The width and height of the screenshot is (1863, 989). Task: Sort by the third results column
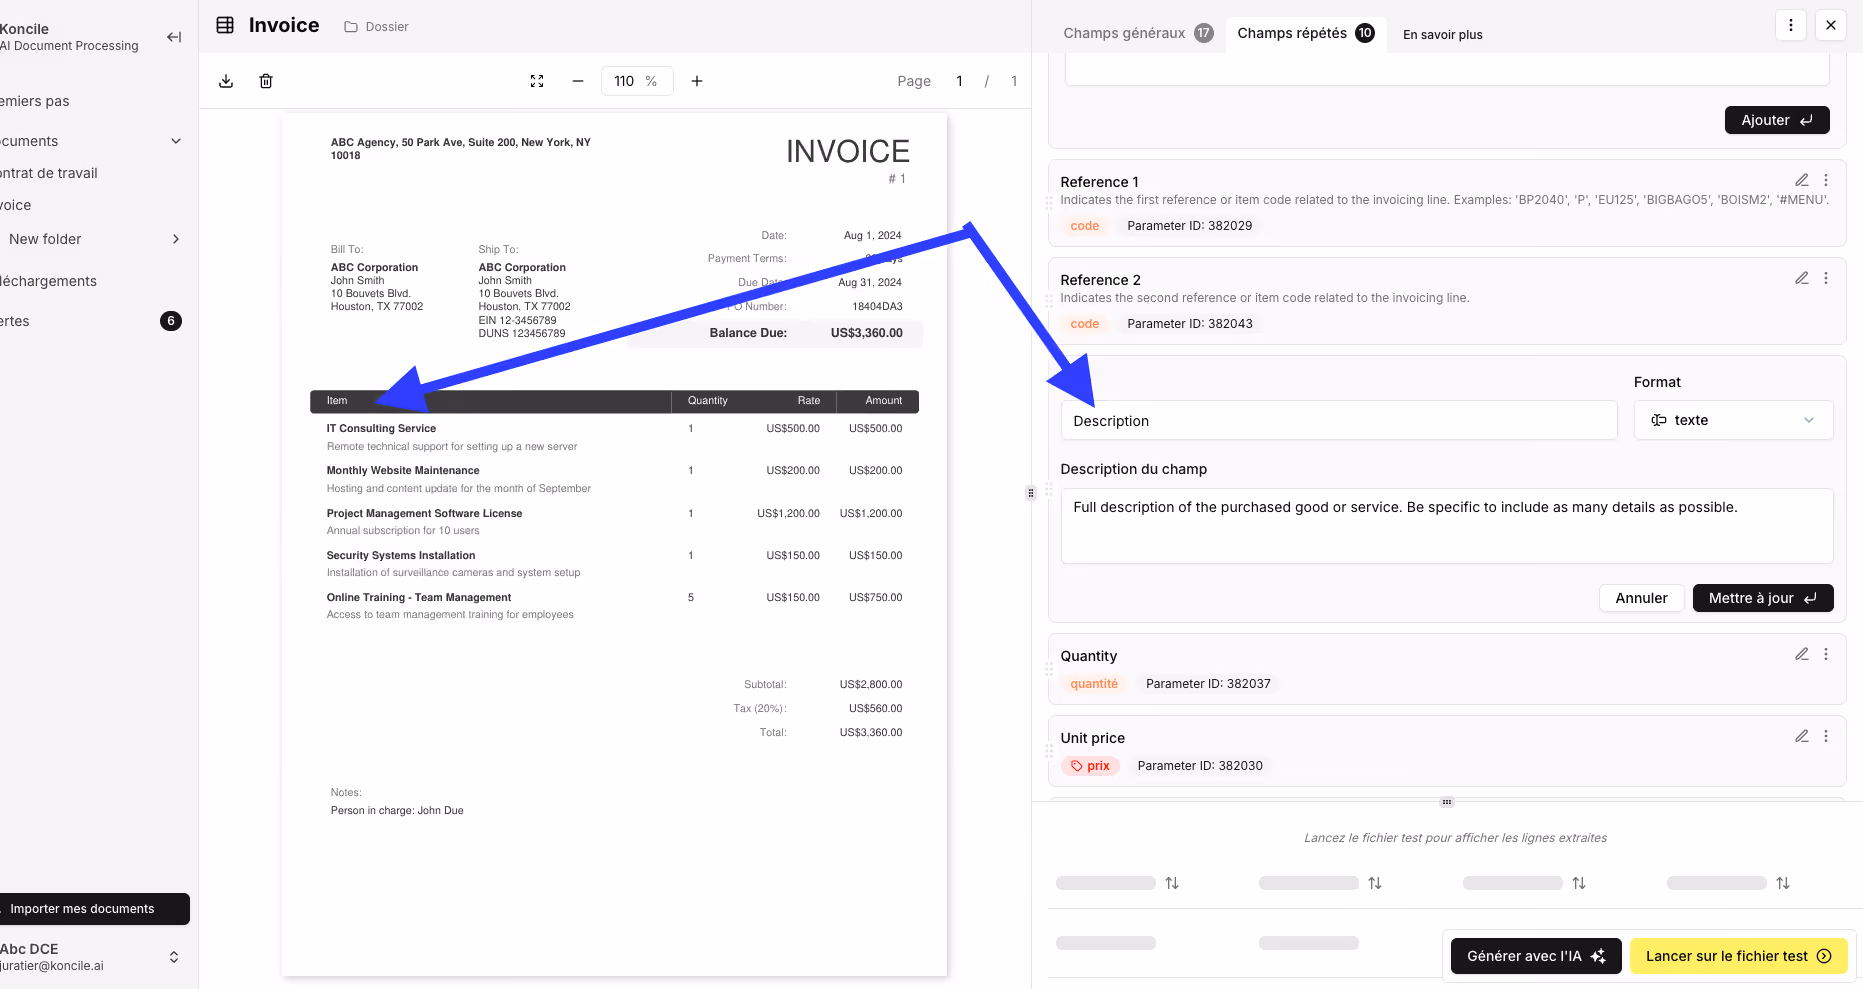click(1579, 883)
